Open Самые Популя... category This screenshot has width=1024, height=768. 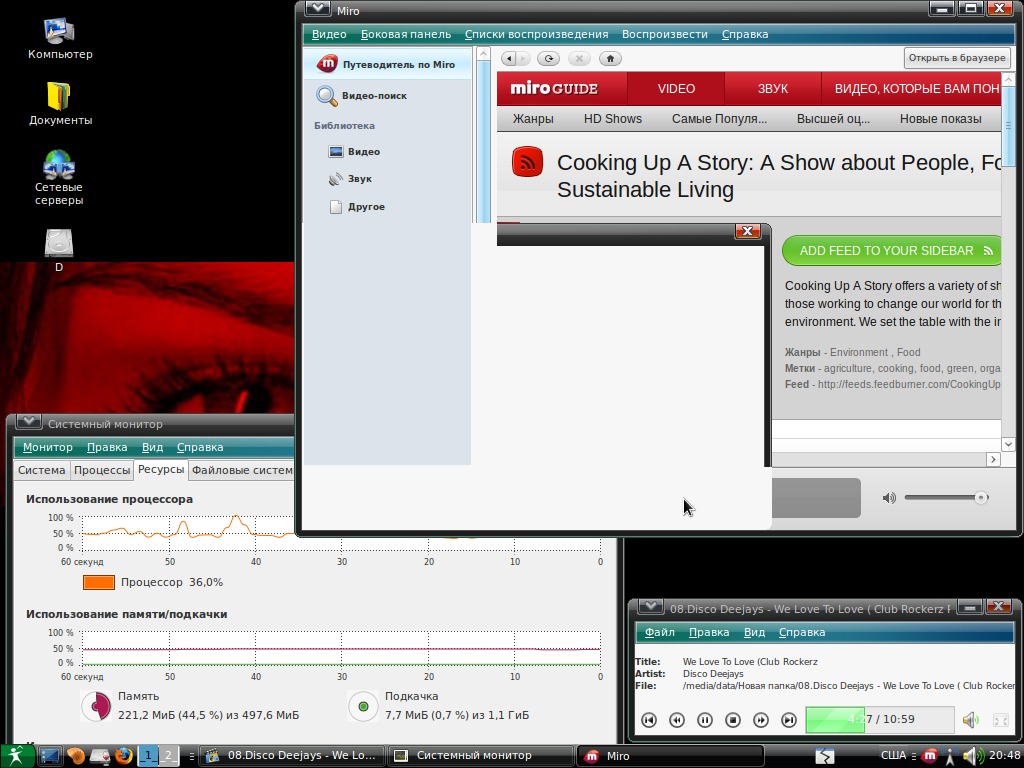[x=719, y=119]
